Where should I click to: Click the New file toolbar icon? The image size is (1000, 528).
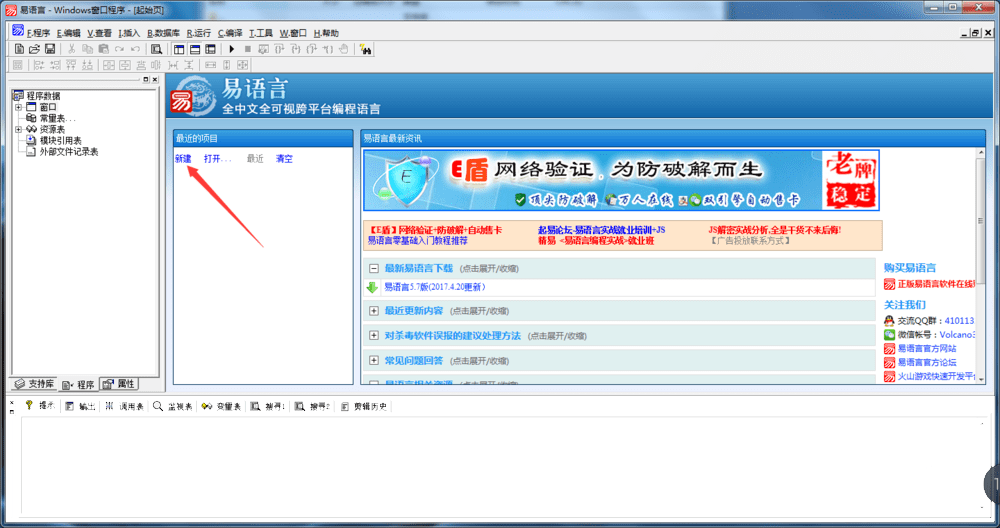[19, 49]
